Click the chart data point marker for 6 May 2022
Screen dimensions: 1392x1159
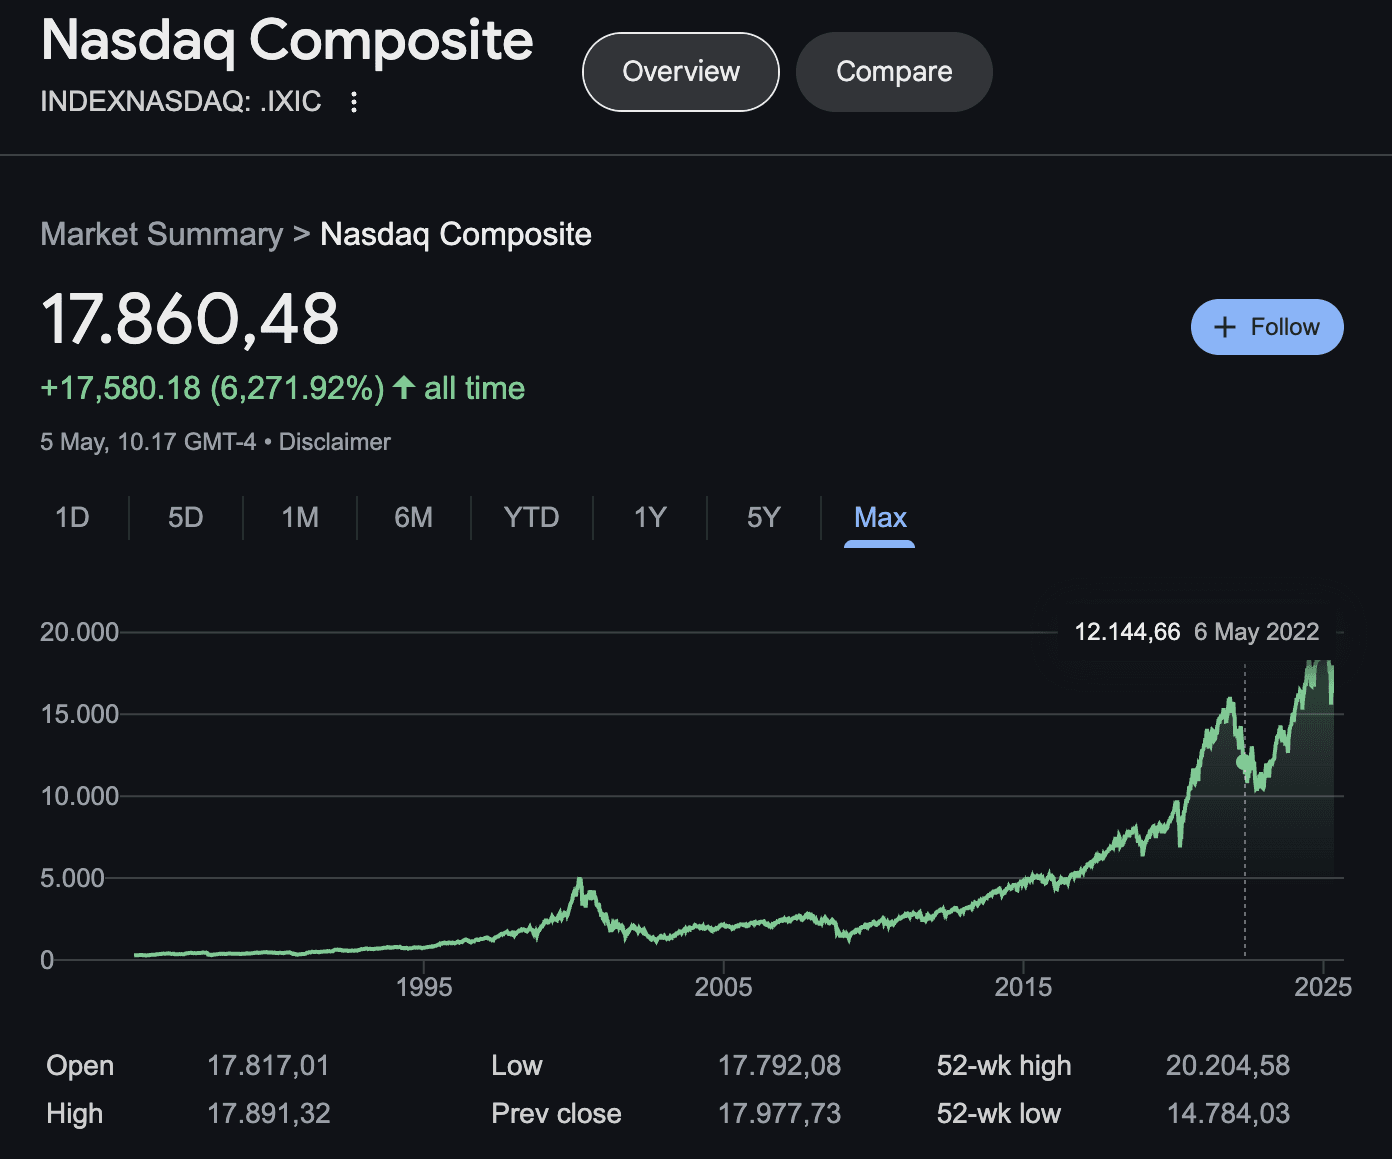click(1244, 762)
